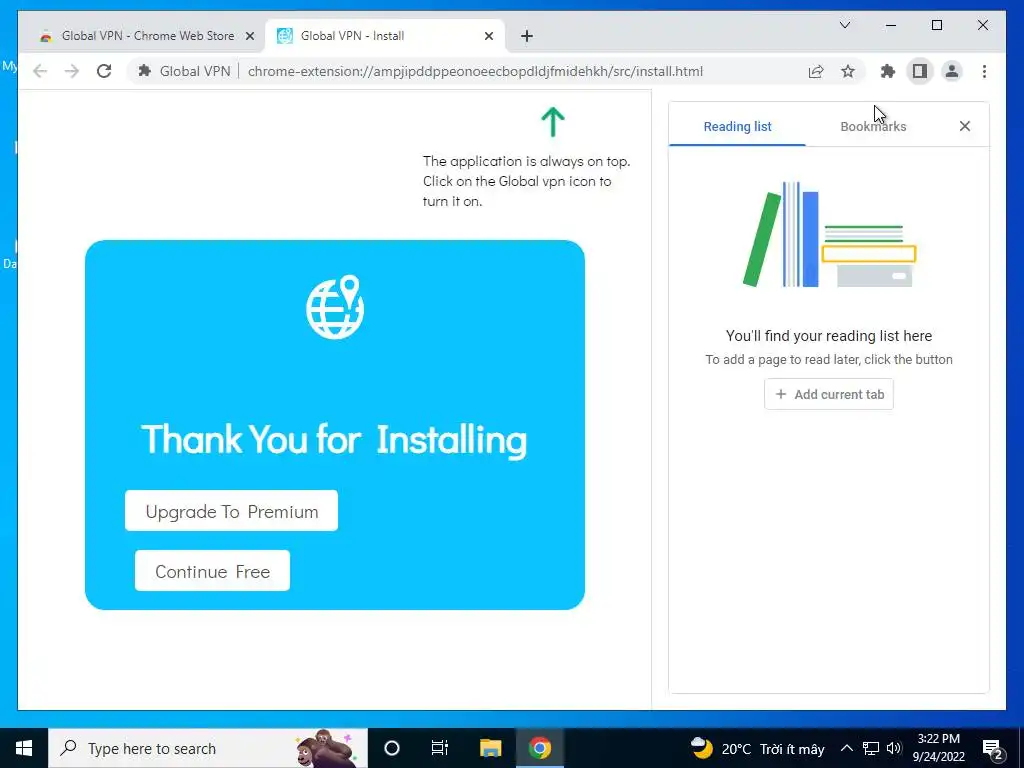Open the clock showing 3:22 PM
Viewport: 1024px width, 768px height.
click(938, 748)
